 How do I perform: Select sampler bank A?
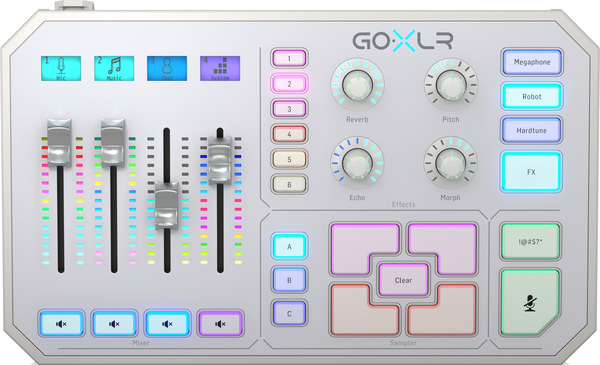pyautogui.click(x=289, y=246)
